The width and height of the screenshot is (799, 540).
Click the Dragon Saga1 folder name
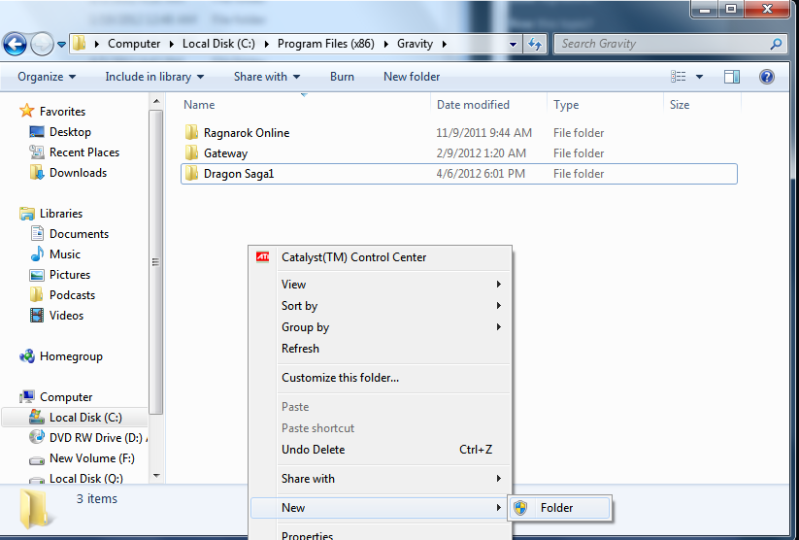click(x=239, y=174)
